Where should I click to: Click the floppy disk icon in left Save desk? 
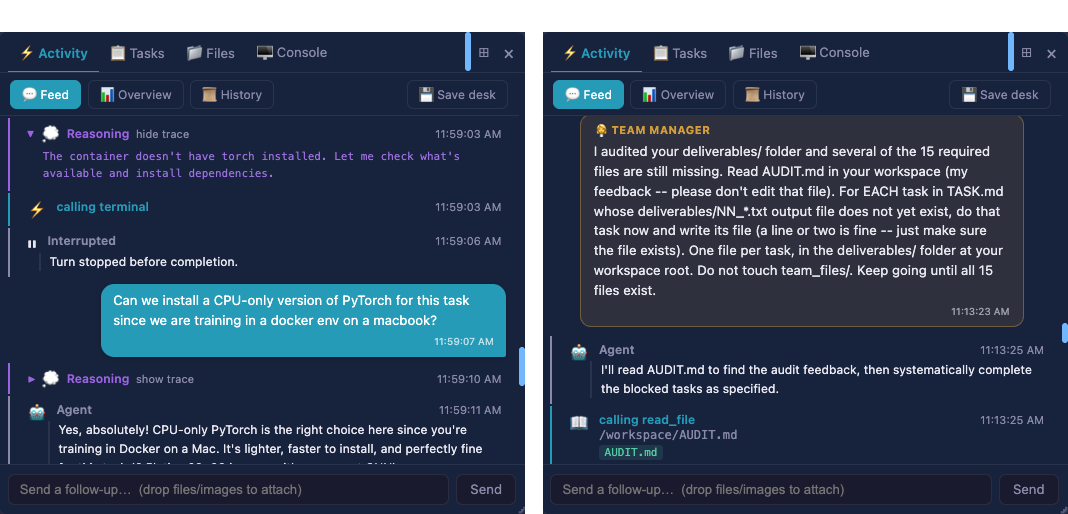[426, 95]
